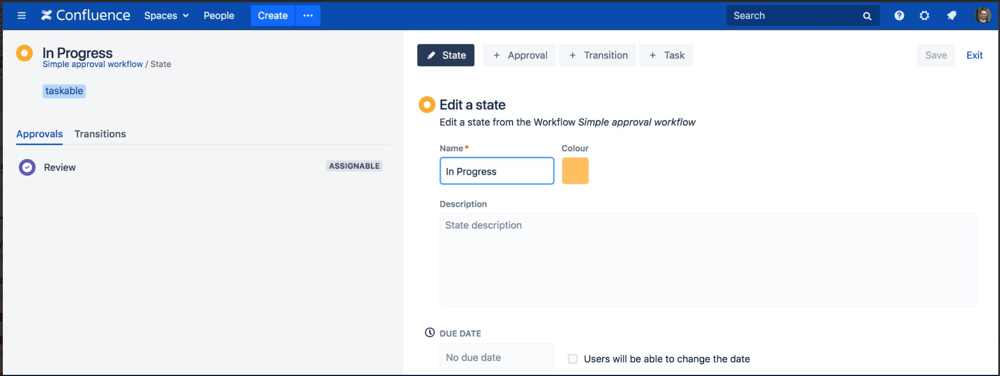Click the Exit link

[x=974, y=55]
